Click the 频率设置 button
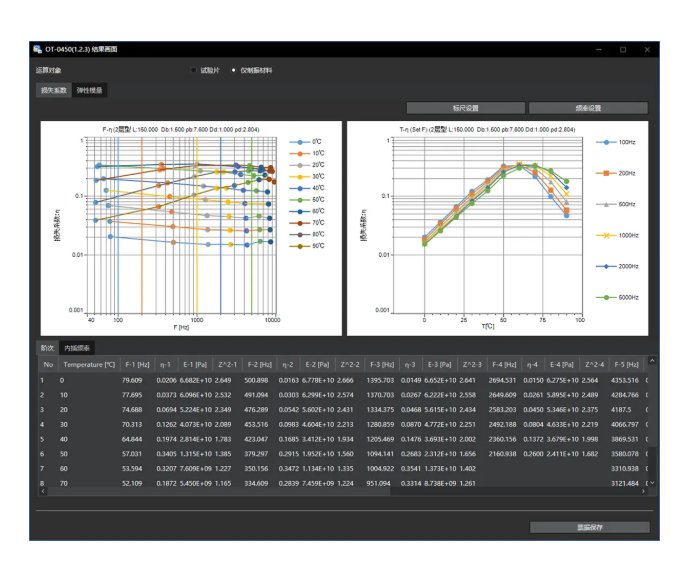The width and height of the screenshot is (680, 569). pyautogui.click(x=588, y=108)
